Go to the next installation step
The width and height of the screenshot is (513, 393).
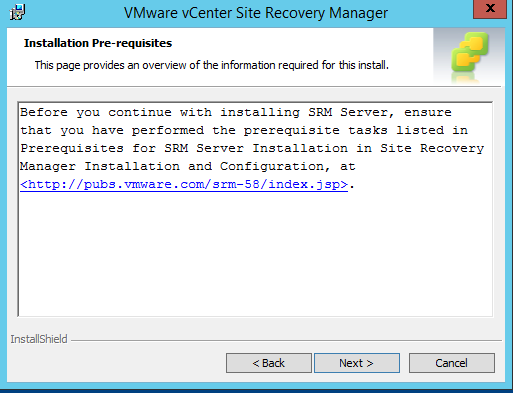click(x=357, y=363)
